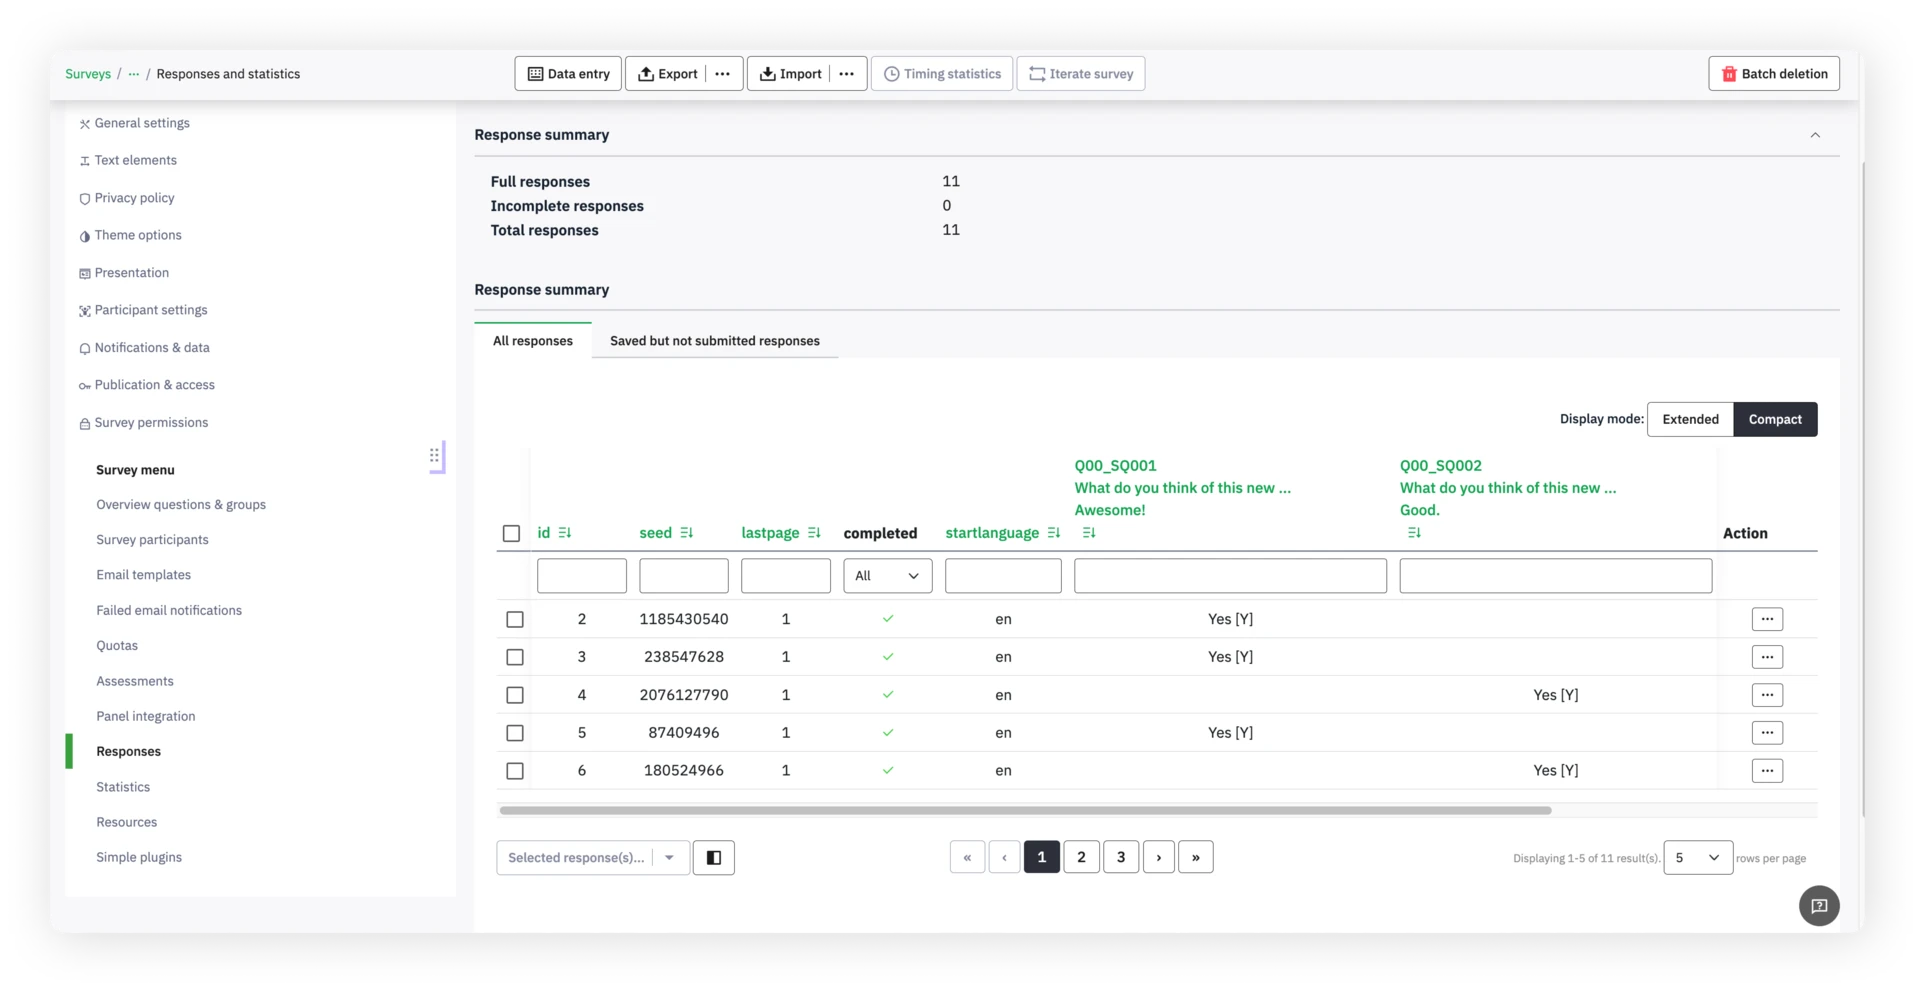Image resolution: width=1922 pixels, height=990 pixels.
Task: Open Statistics in the survey menu
Action: (x=123, y=787)
